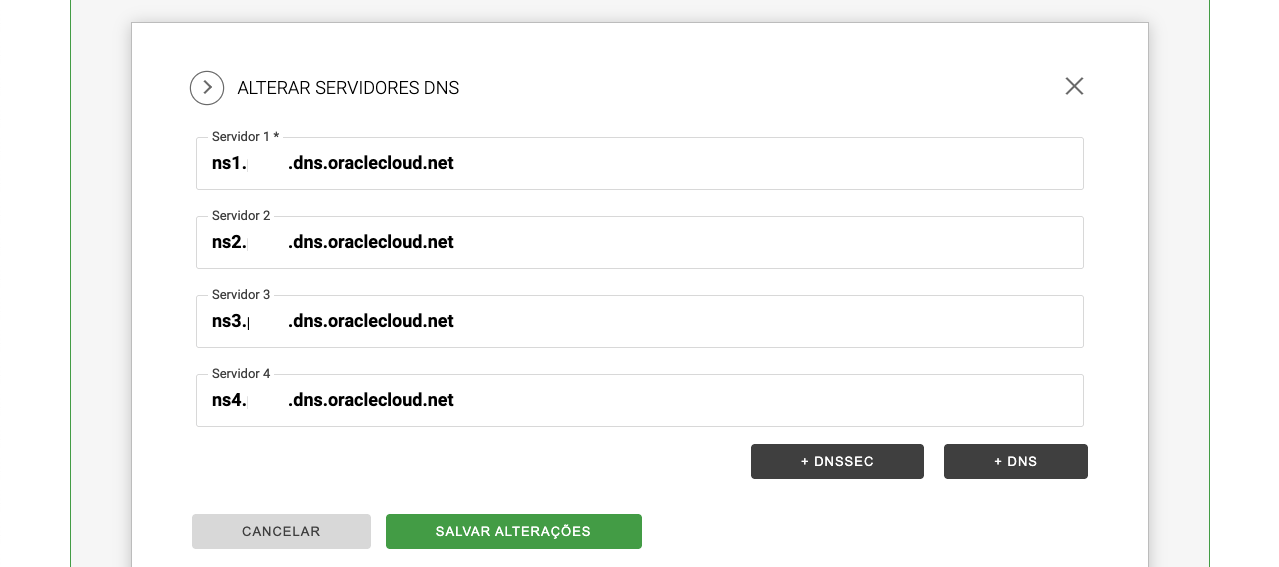Save with Salvar Alterações button
Viewport: 1279px width, 567px height.
(x=513, y=532)
